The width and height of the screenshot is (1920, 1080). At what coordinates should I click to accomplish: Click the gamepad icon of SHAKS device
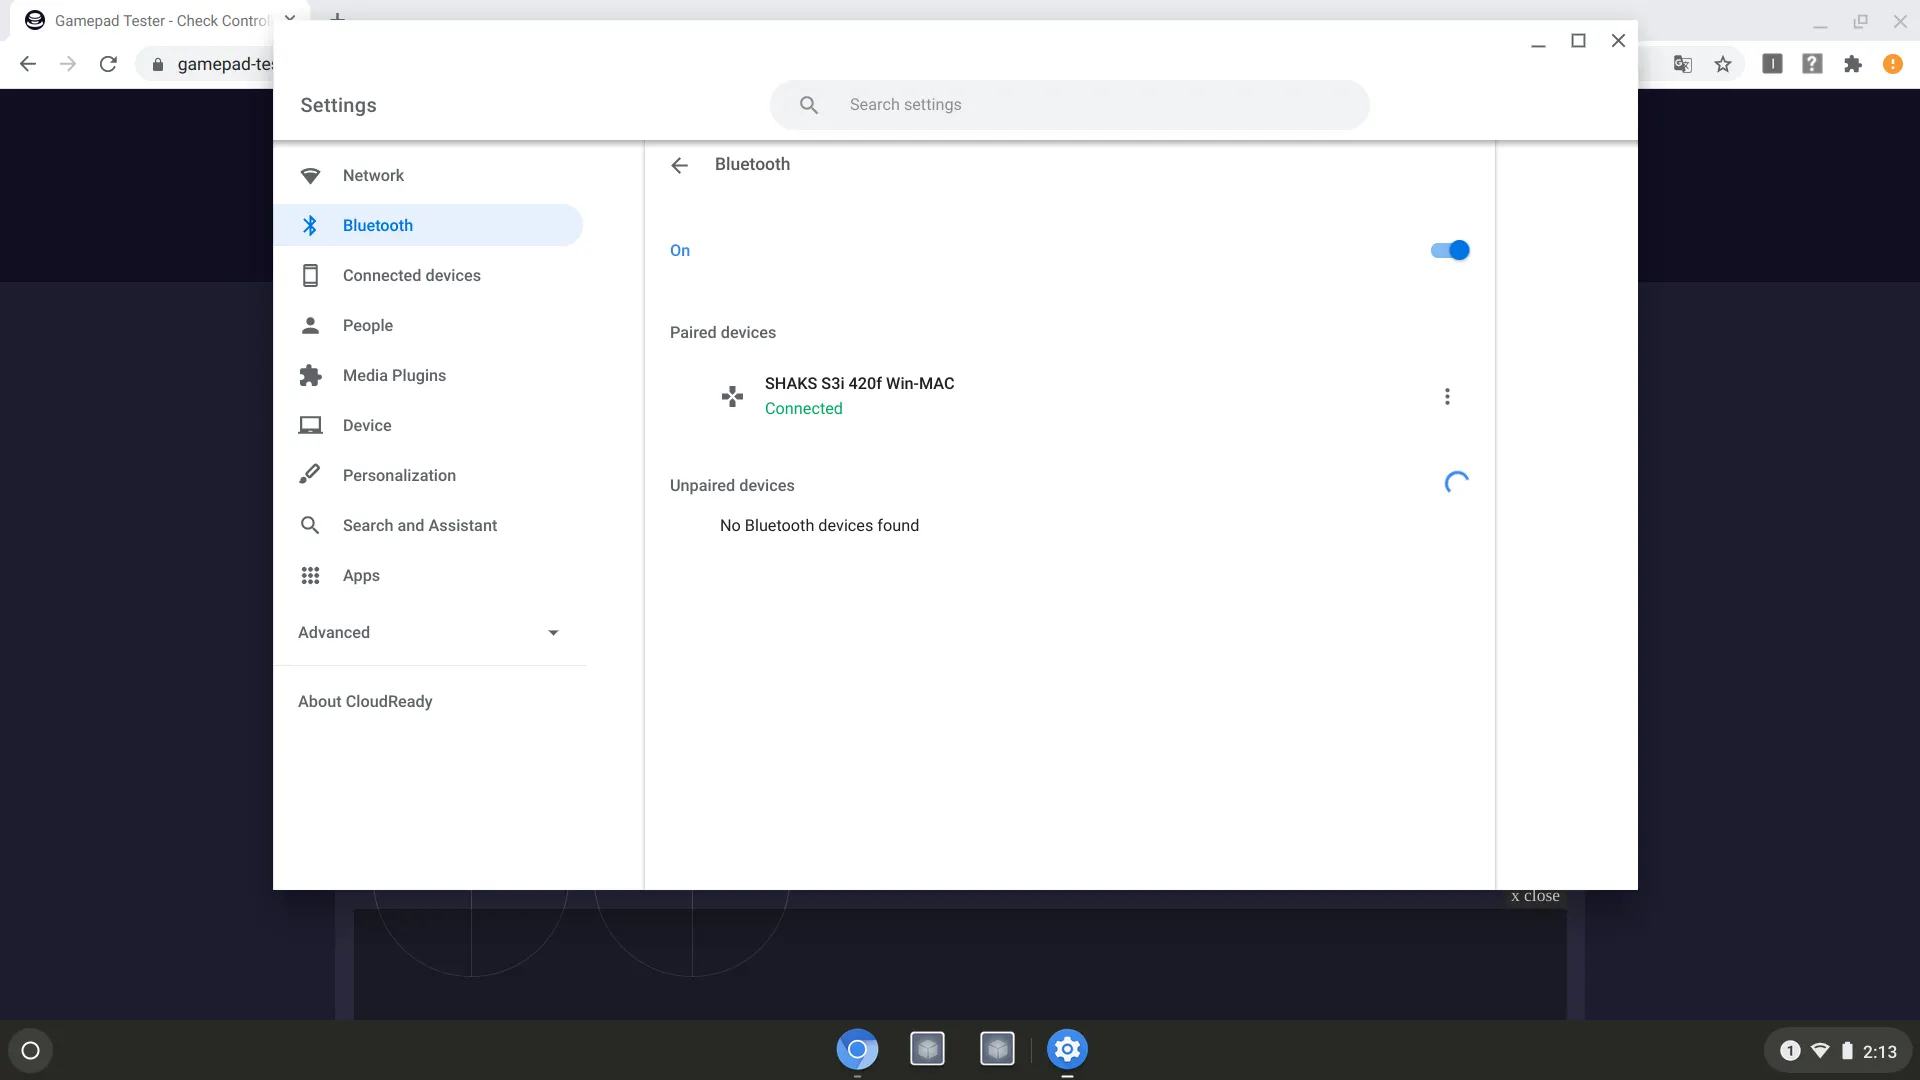(732, 397)
